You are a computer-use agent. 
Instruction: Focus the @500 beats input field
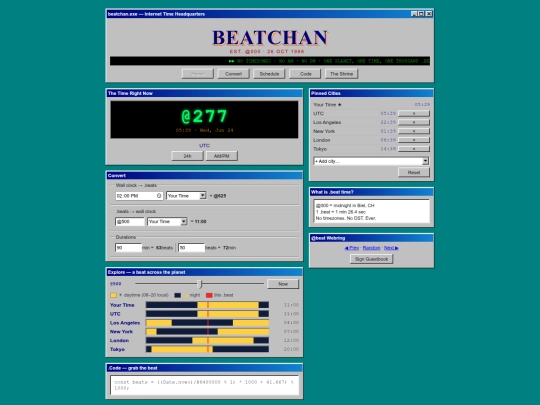pos(129,221)
